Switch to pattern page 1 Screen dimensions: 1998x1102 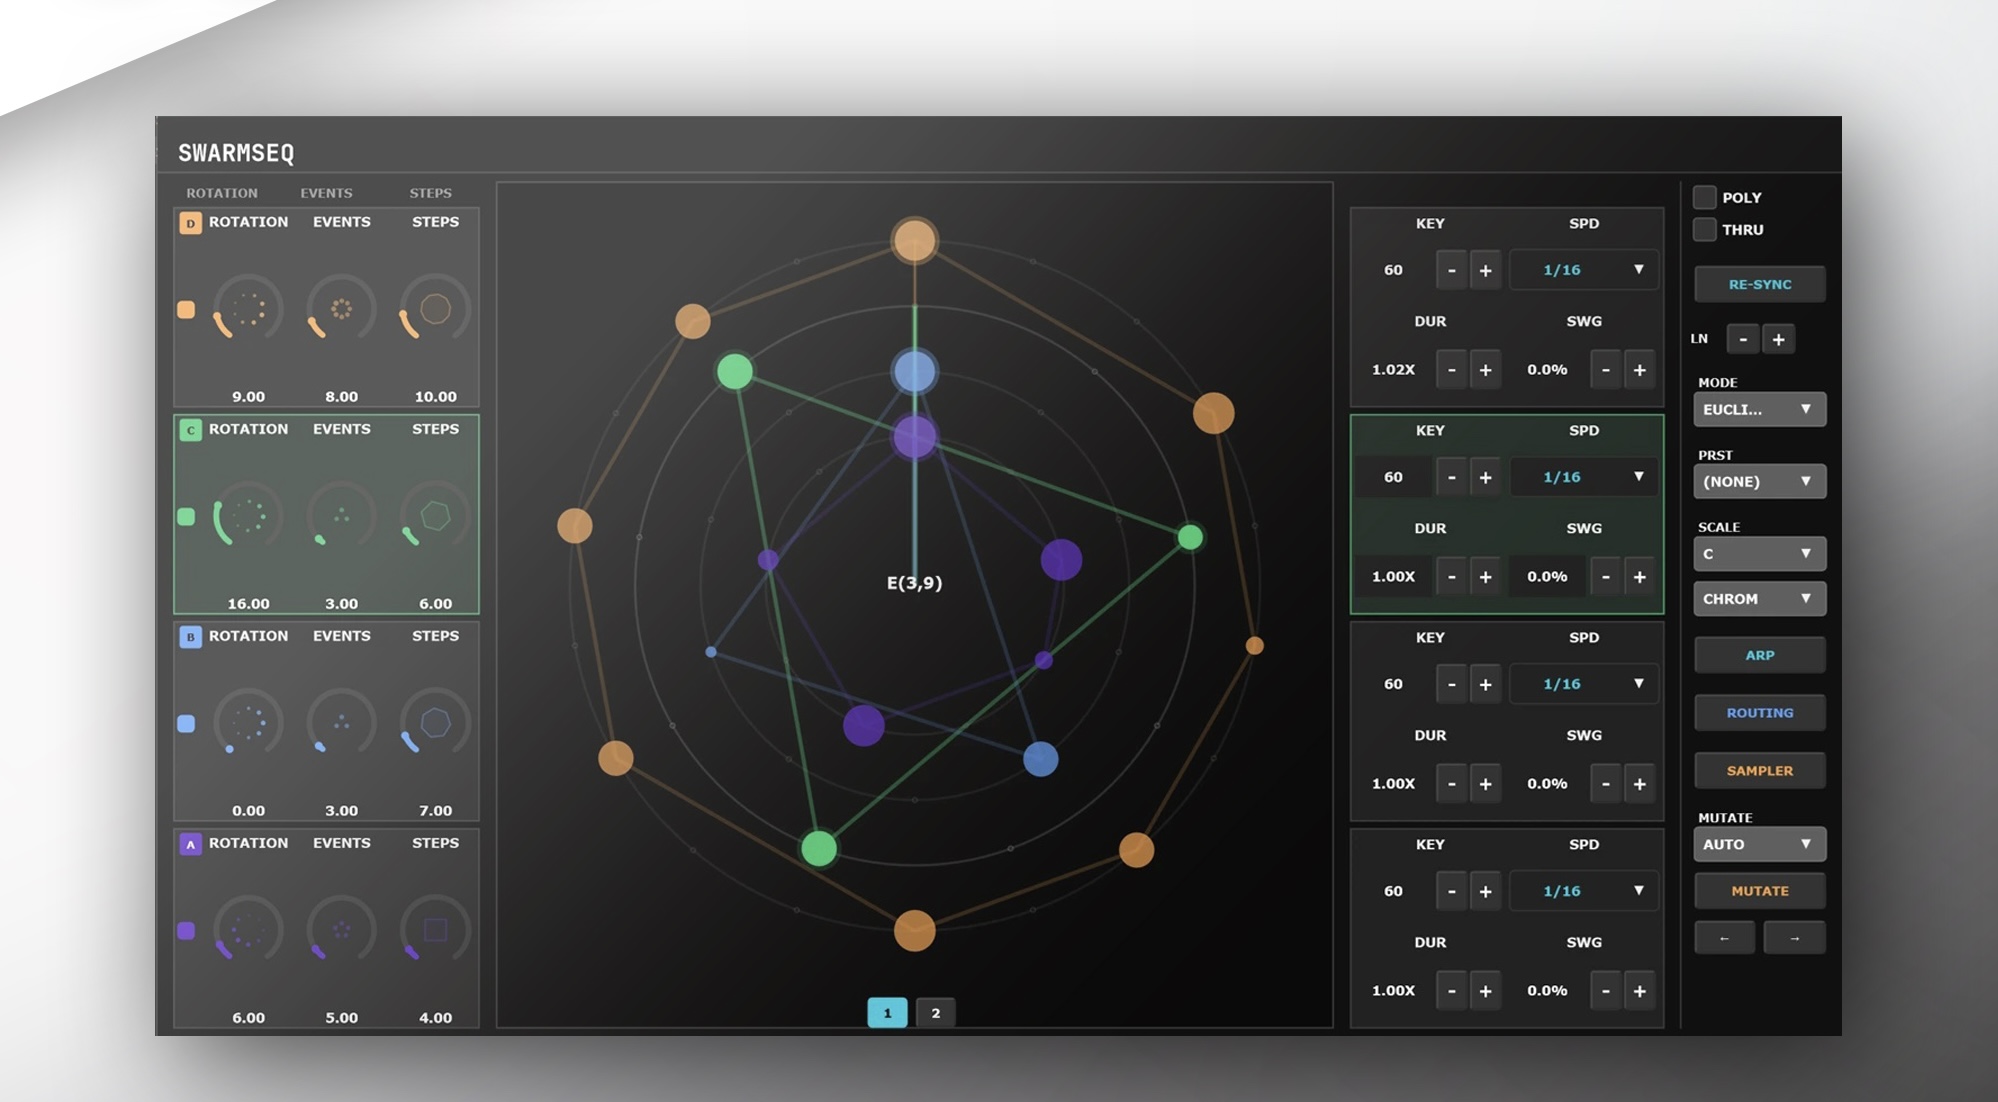coord(887,1013)
